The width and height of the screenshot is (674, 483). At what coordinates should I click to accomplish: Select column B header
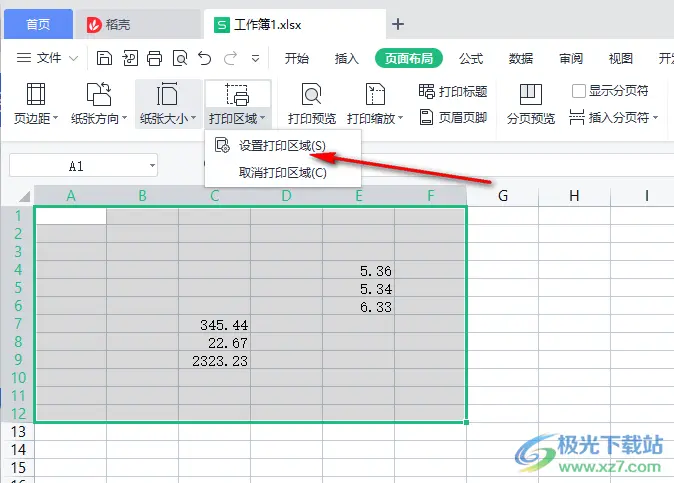pyautogui.click(x=142, y=196)
